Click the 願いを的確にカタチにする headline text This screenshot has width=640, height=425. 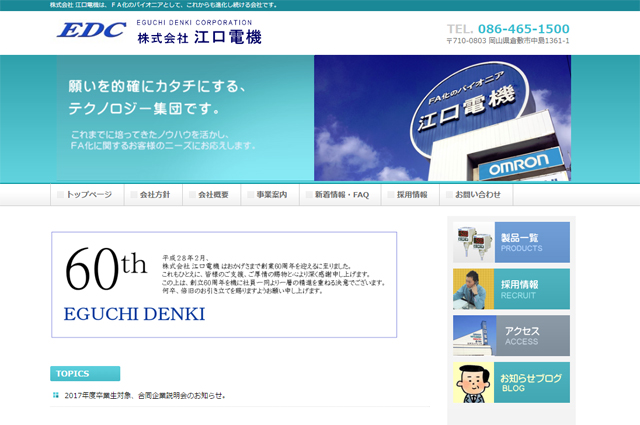point(157,86)
